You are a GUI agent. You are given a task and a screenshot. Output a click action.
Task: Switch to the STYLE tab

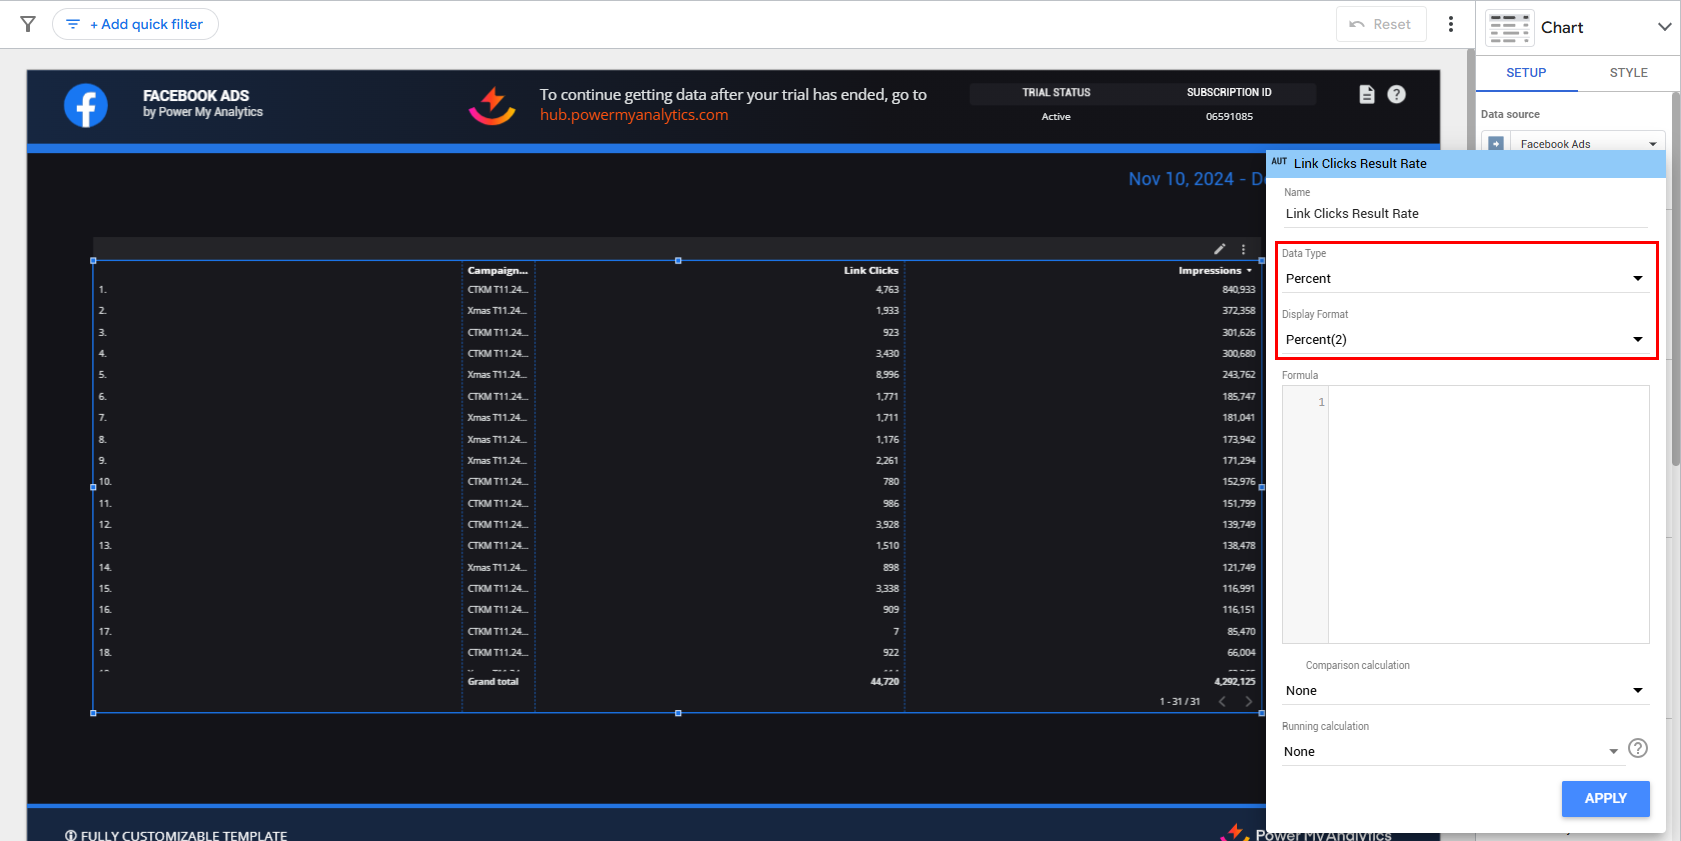pyautogui.click(x=1628, y=73)
